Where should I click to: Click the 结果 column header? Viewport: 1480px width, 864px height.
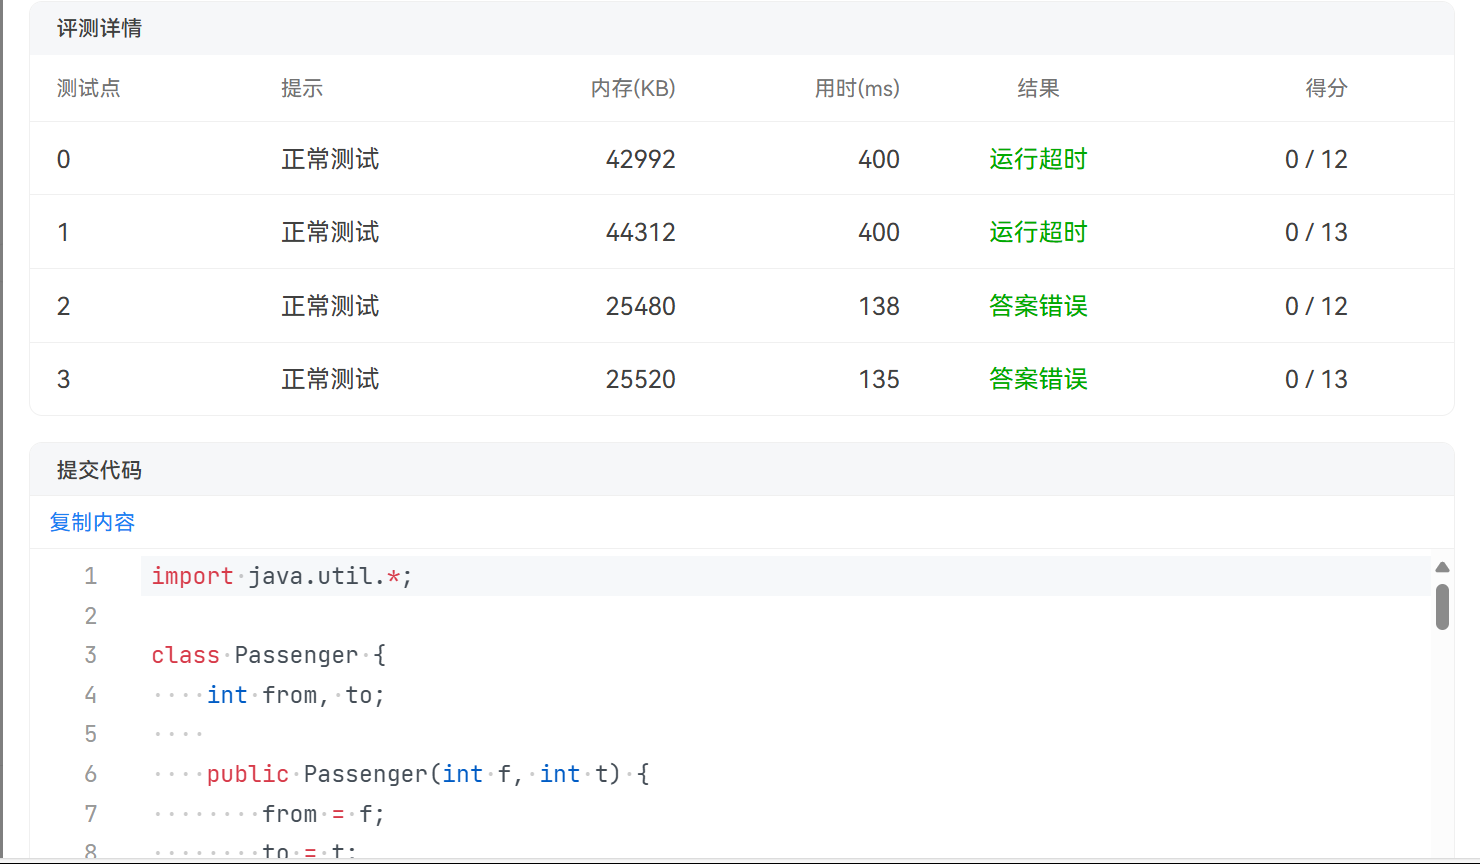1038,88
